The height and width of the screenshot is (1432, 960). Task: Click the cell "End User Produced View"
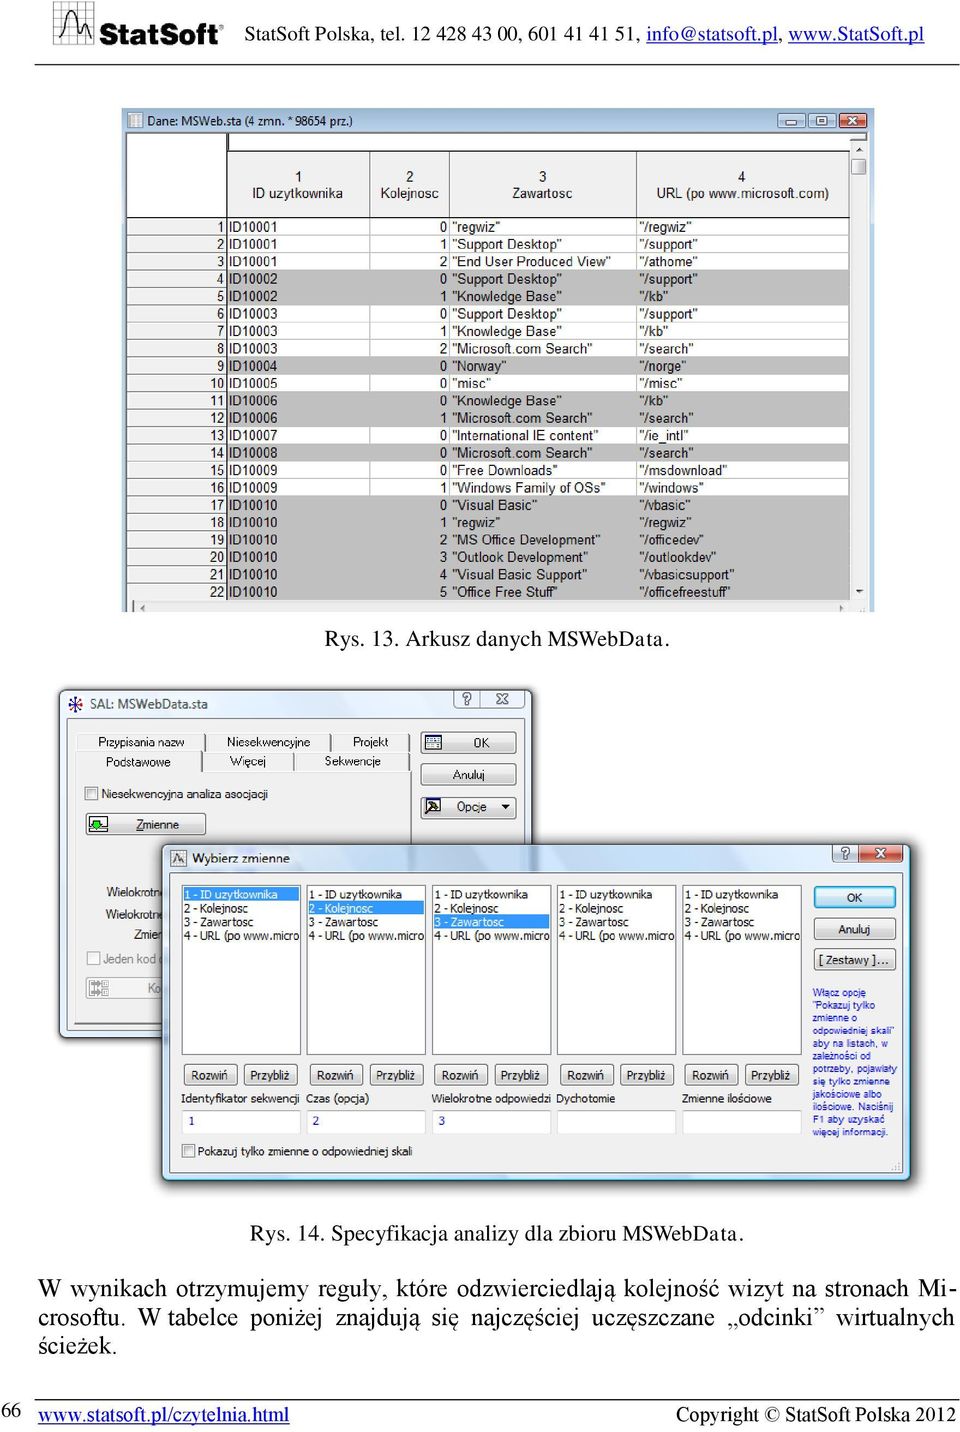(x=542, y=261)
